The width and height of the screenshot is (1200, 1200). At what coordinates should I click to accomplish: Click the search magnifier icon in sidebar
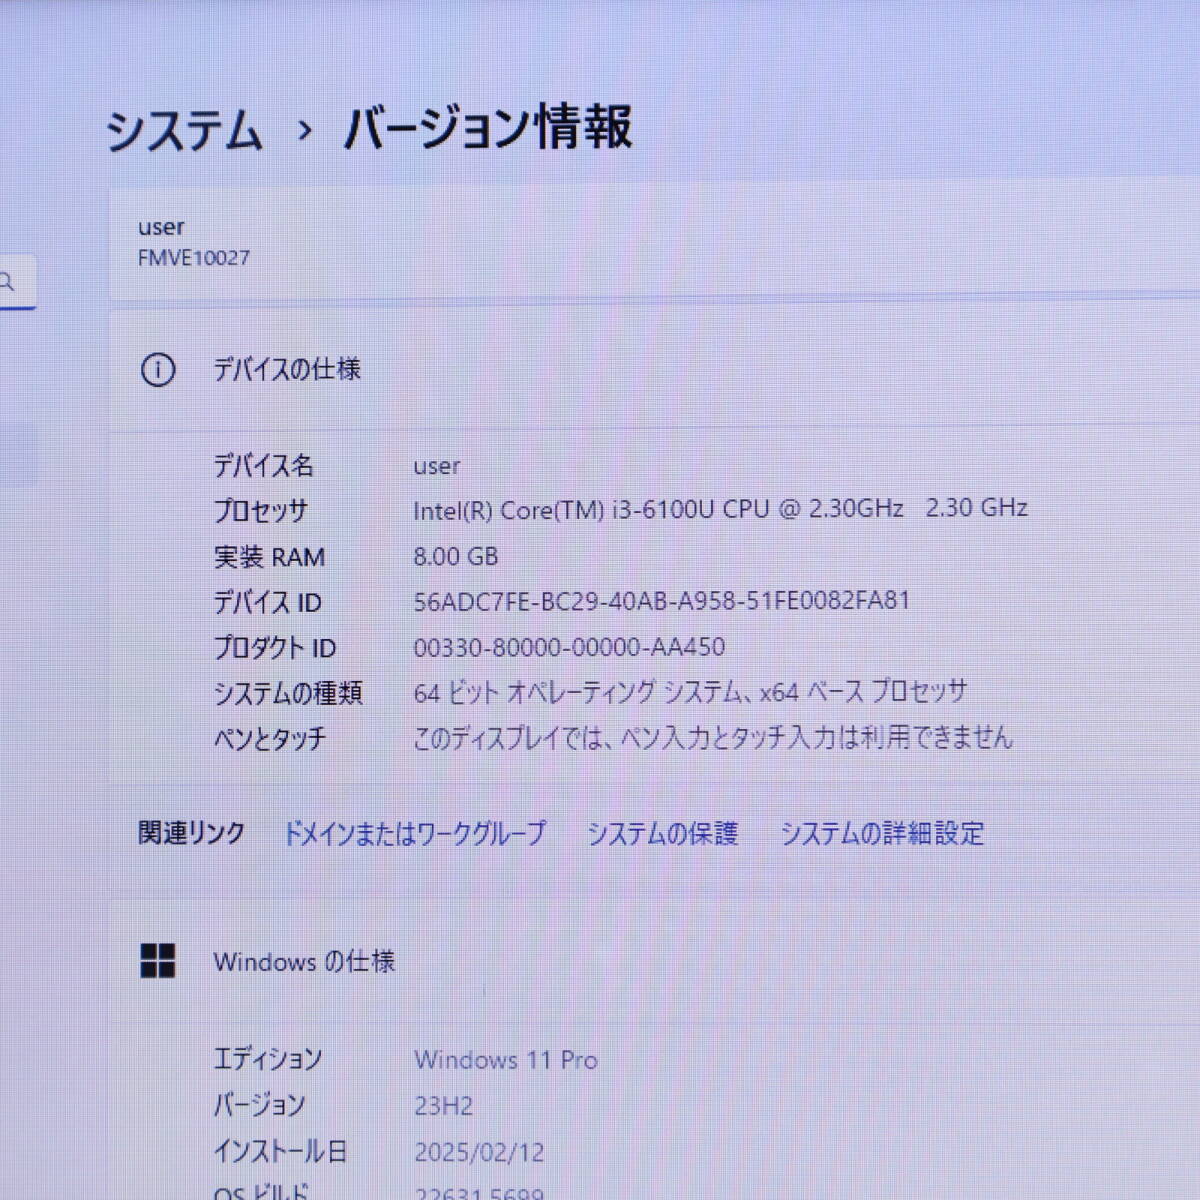point(8,282)
